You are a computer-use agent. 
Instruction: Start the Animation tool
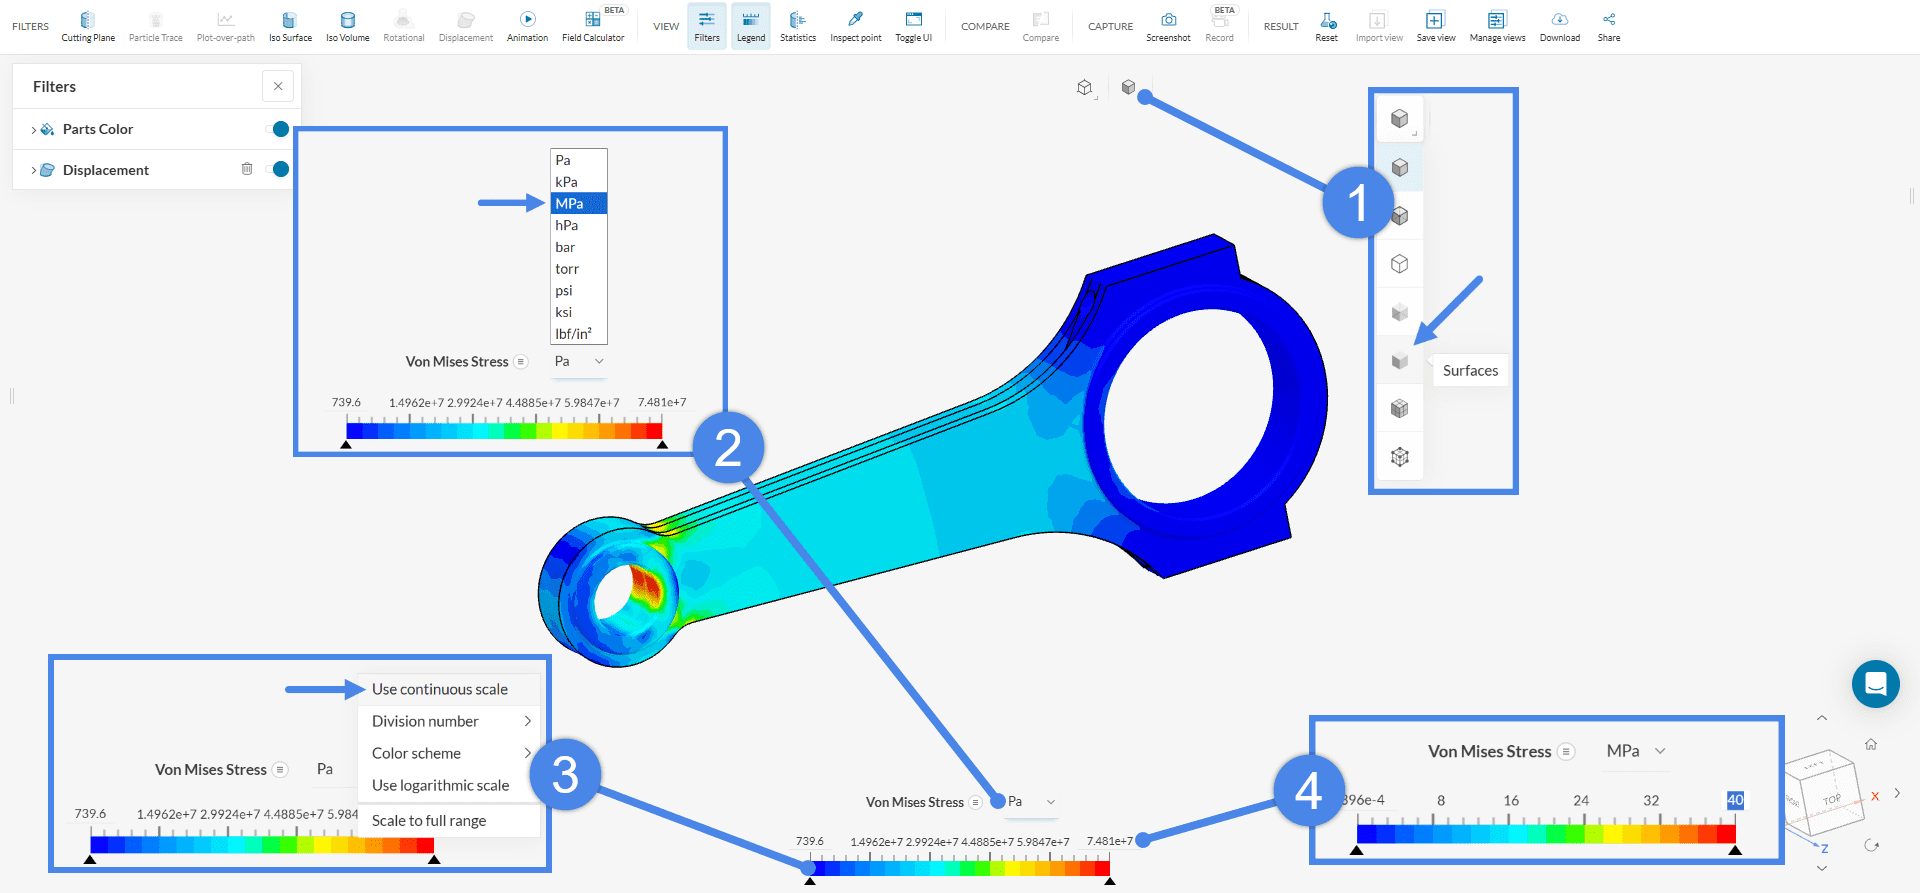coord(527,27)
